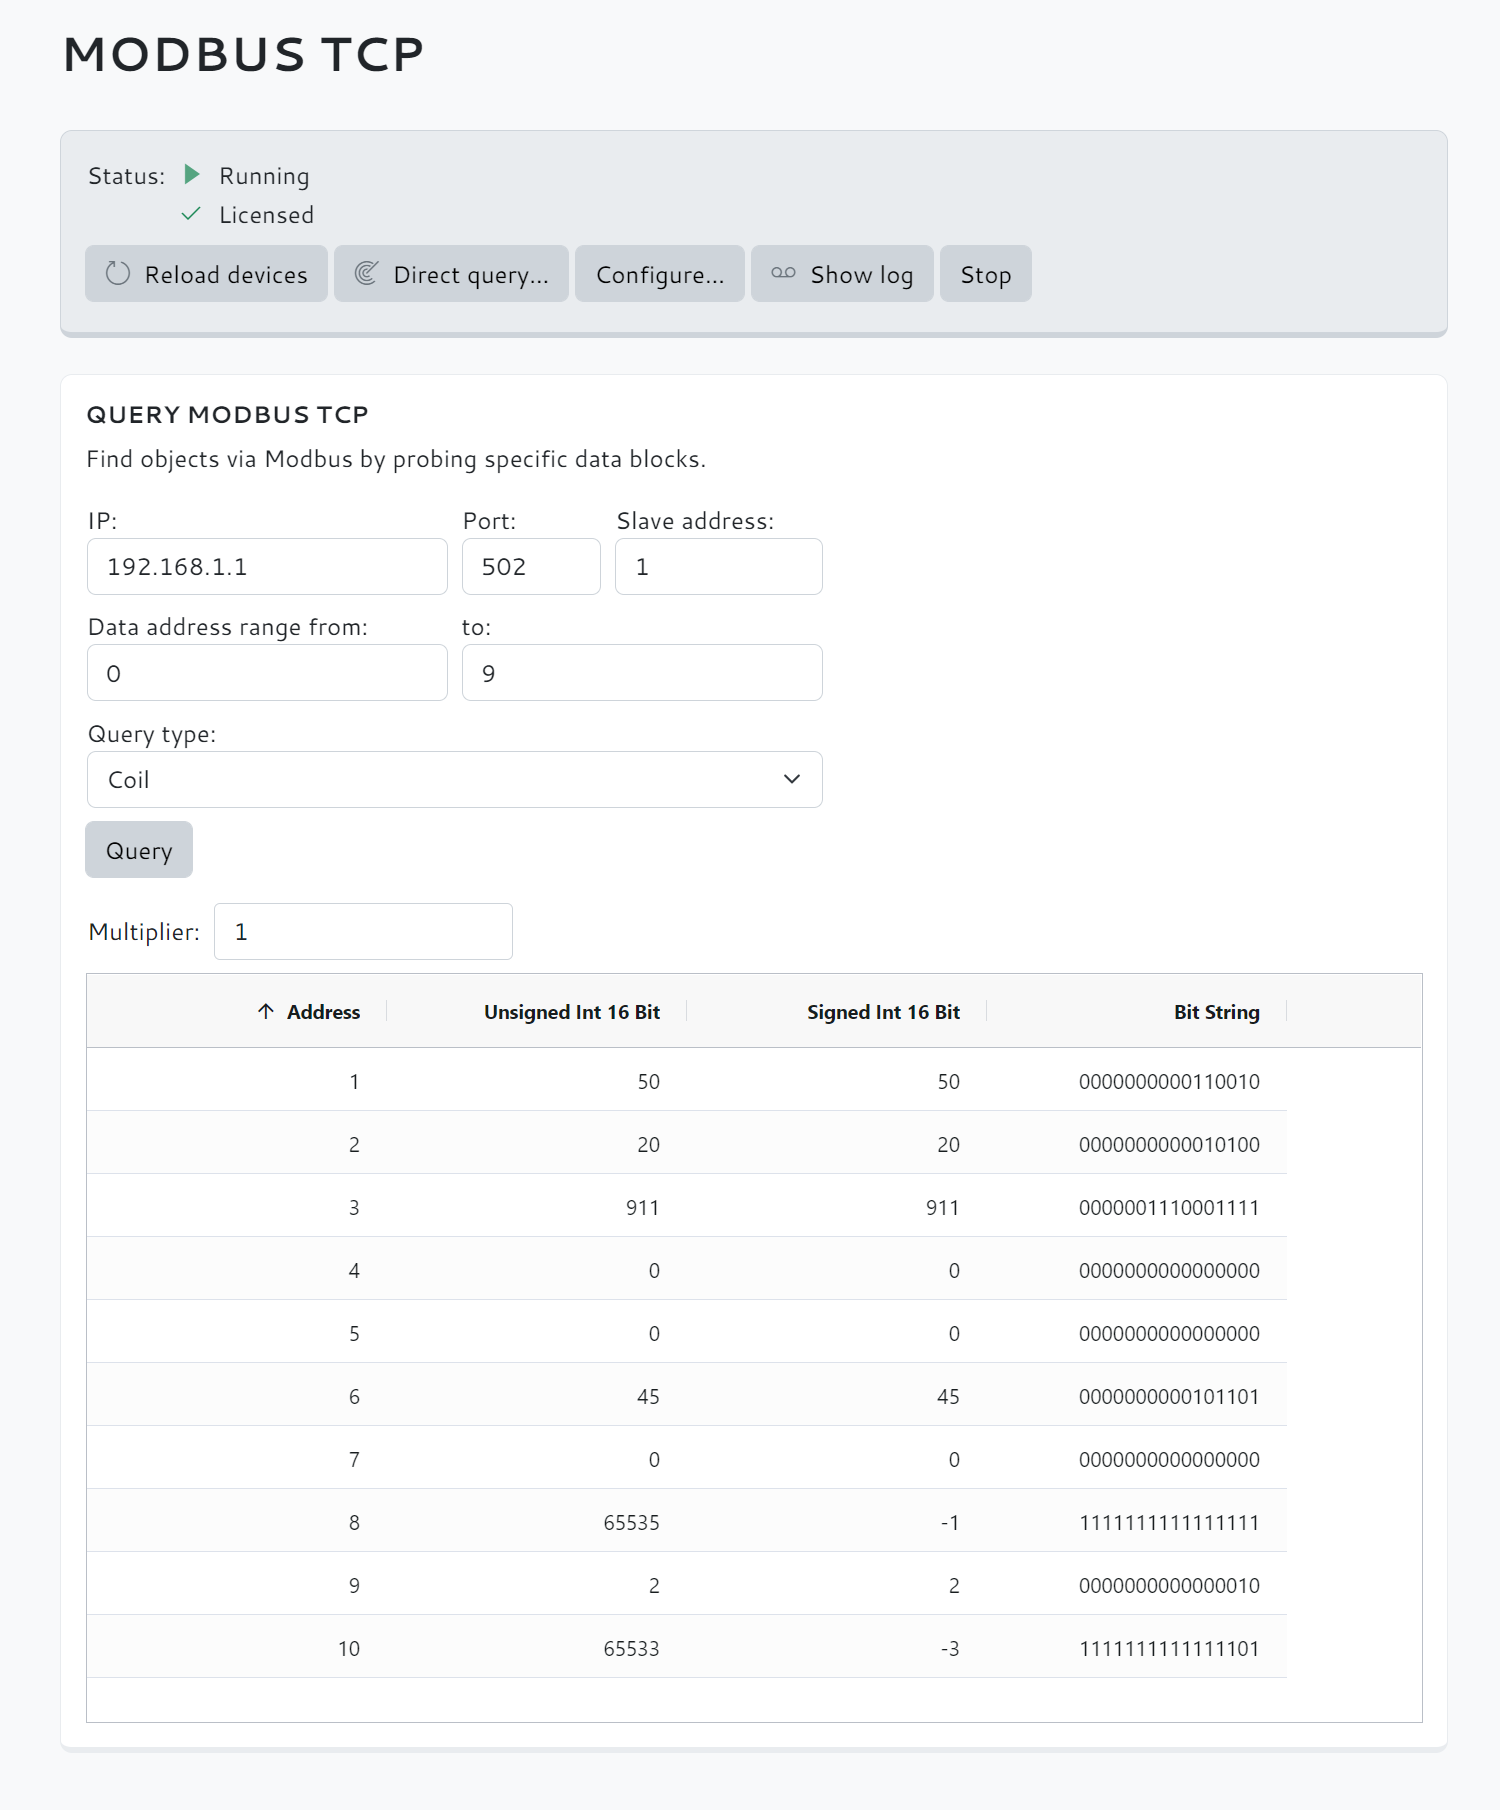Viewport: 1500px width, 1810px height.
Task: Focus the Slave address input
Action: tap(719, 567)
